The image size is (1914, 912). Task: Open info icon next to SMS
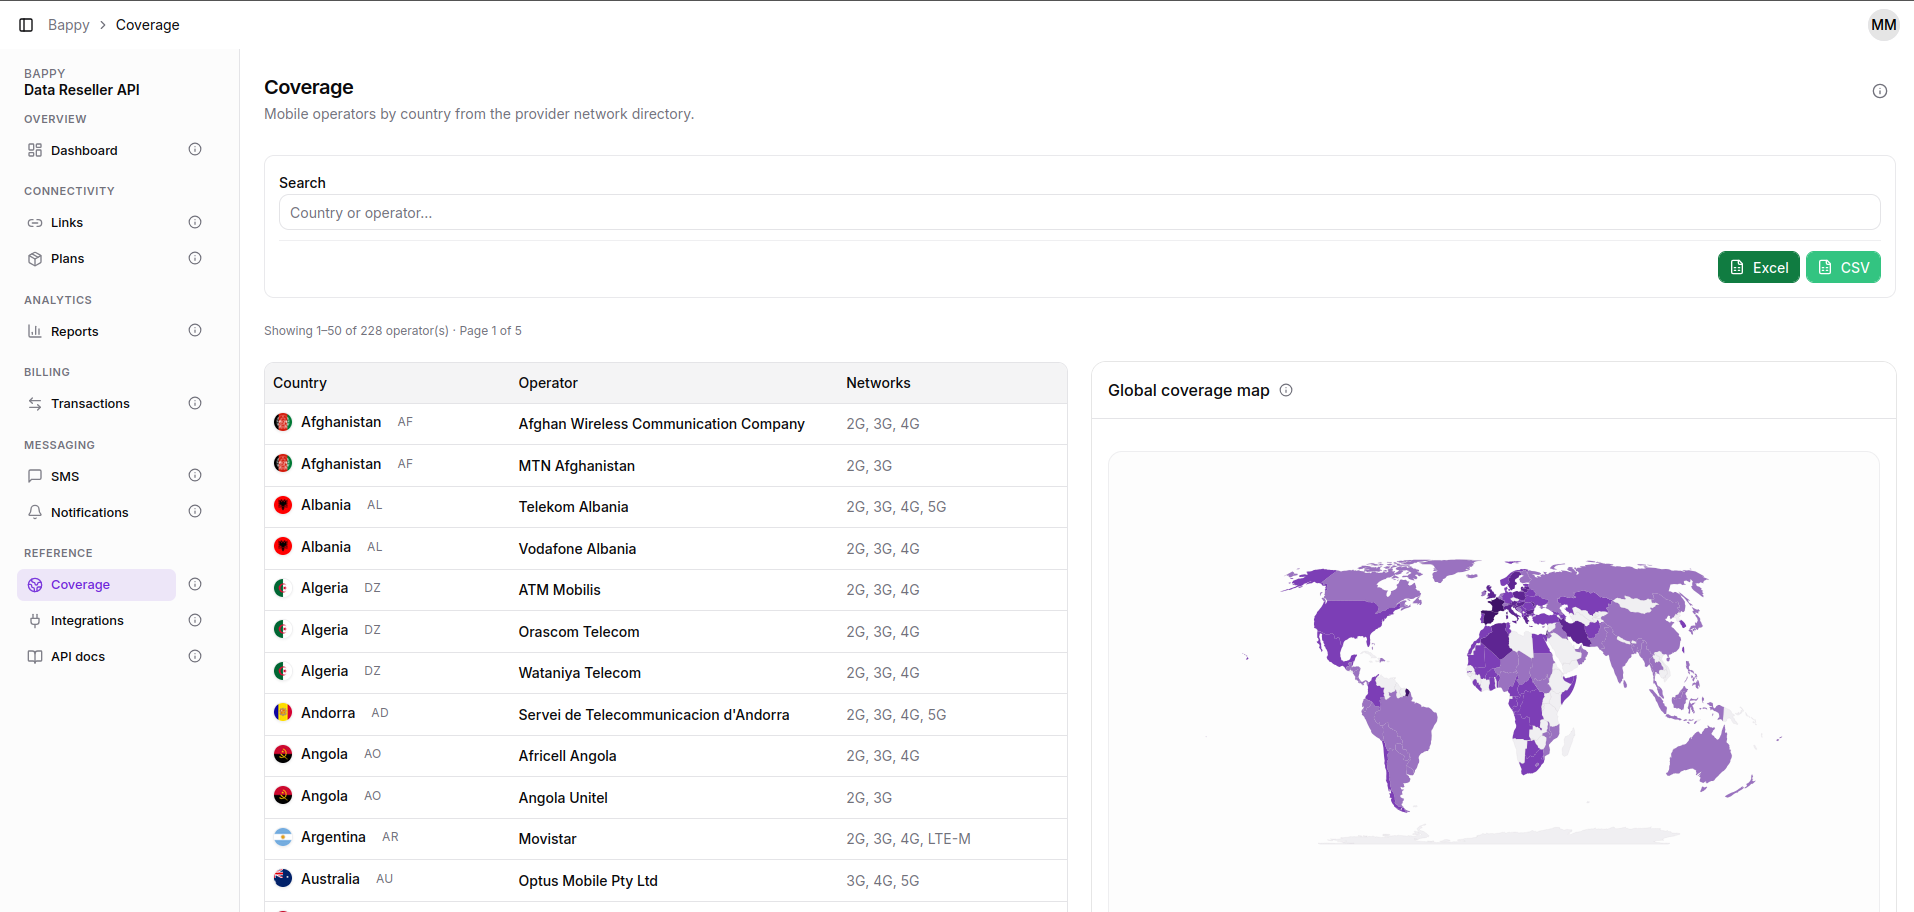(195, 476)
